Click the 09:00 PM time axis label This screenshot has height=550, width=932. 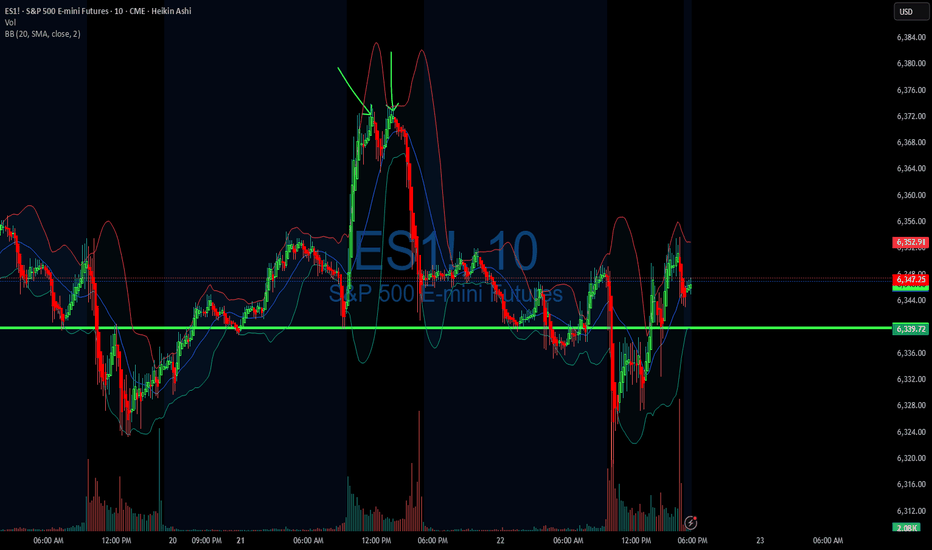click(206, 540)
